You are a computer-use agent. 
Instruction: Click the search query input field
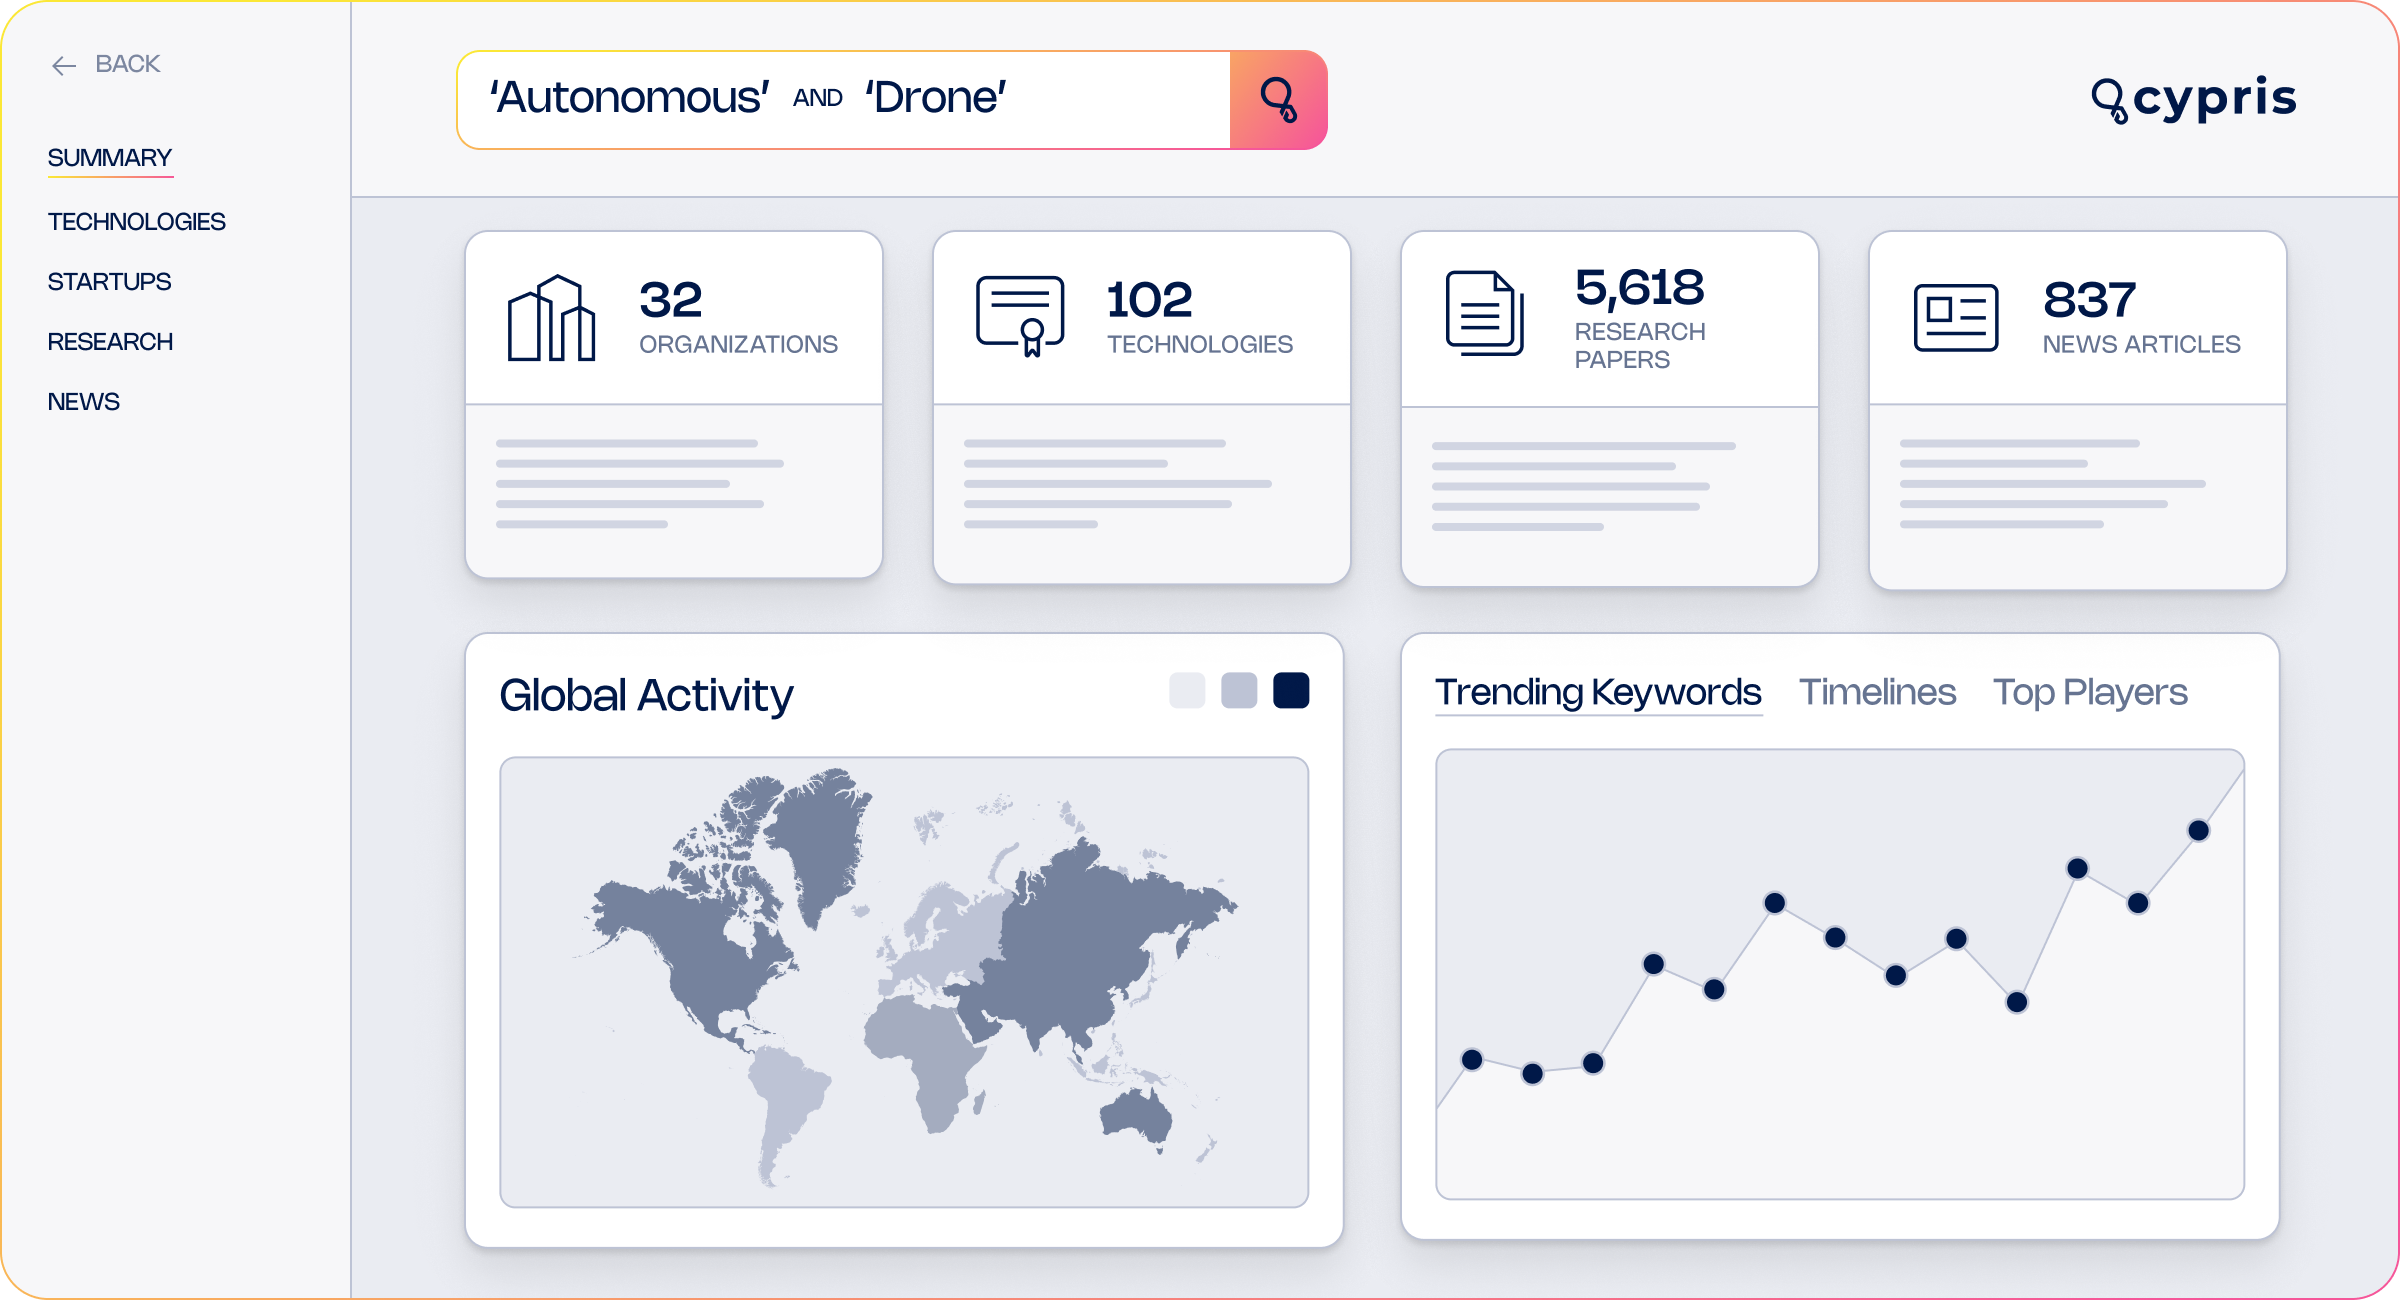pyautogui.click(x=844, y=100)
